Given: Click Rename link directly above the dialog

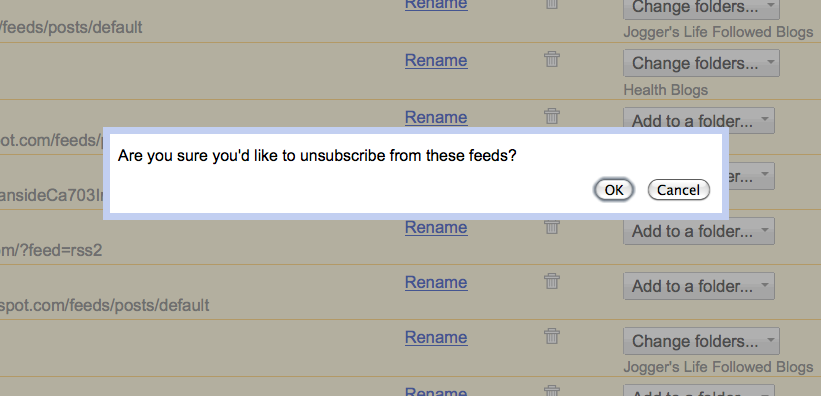Looking at the screenshot, I should point(436,117).
